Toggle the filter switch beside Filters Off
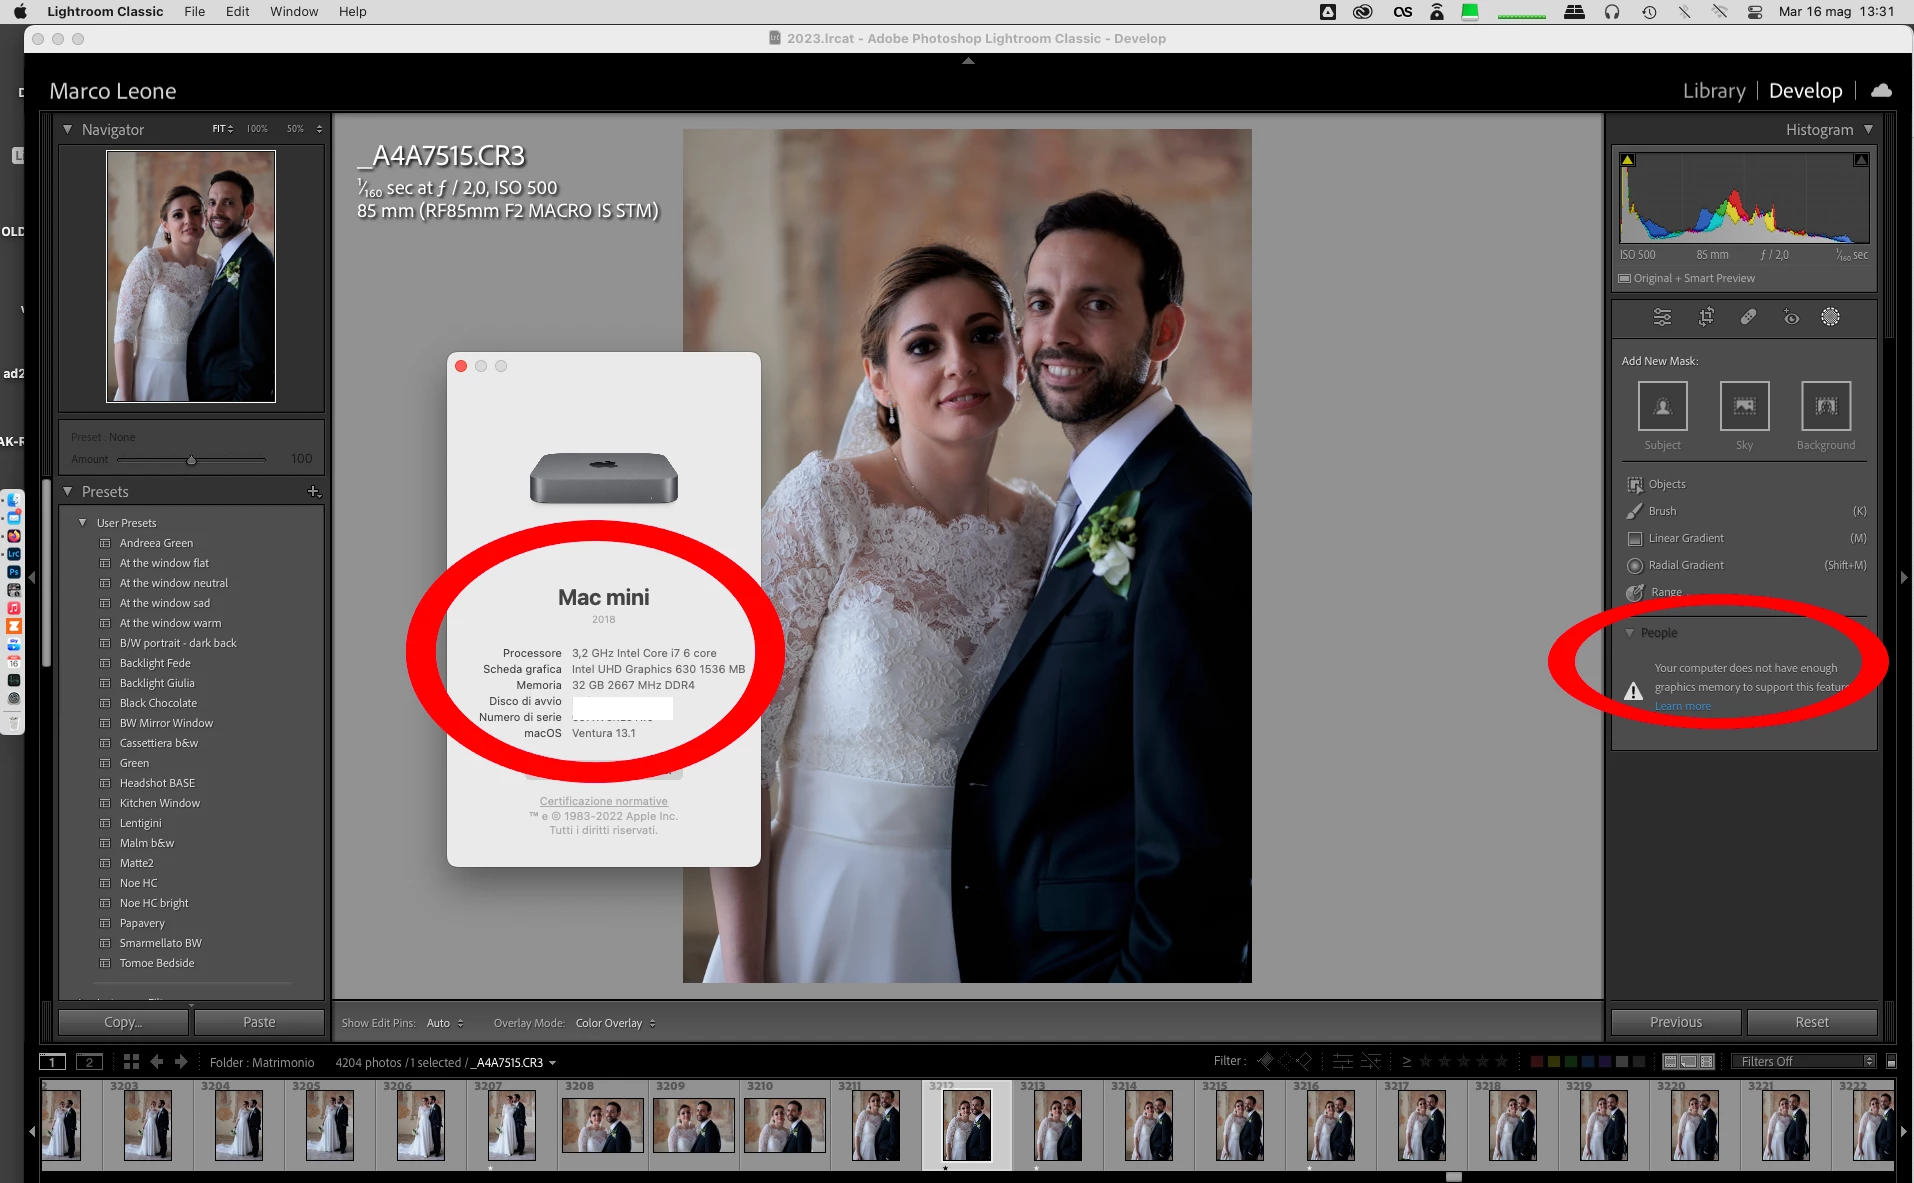The width and height of the screenshot is (1914, 1183). 1891,1061
